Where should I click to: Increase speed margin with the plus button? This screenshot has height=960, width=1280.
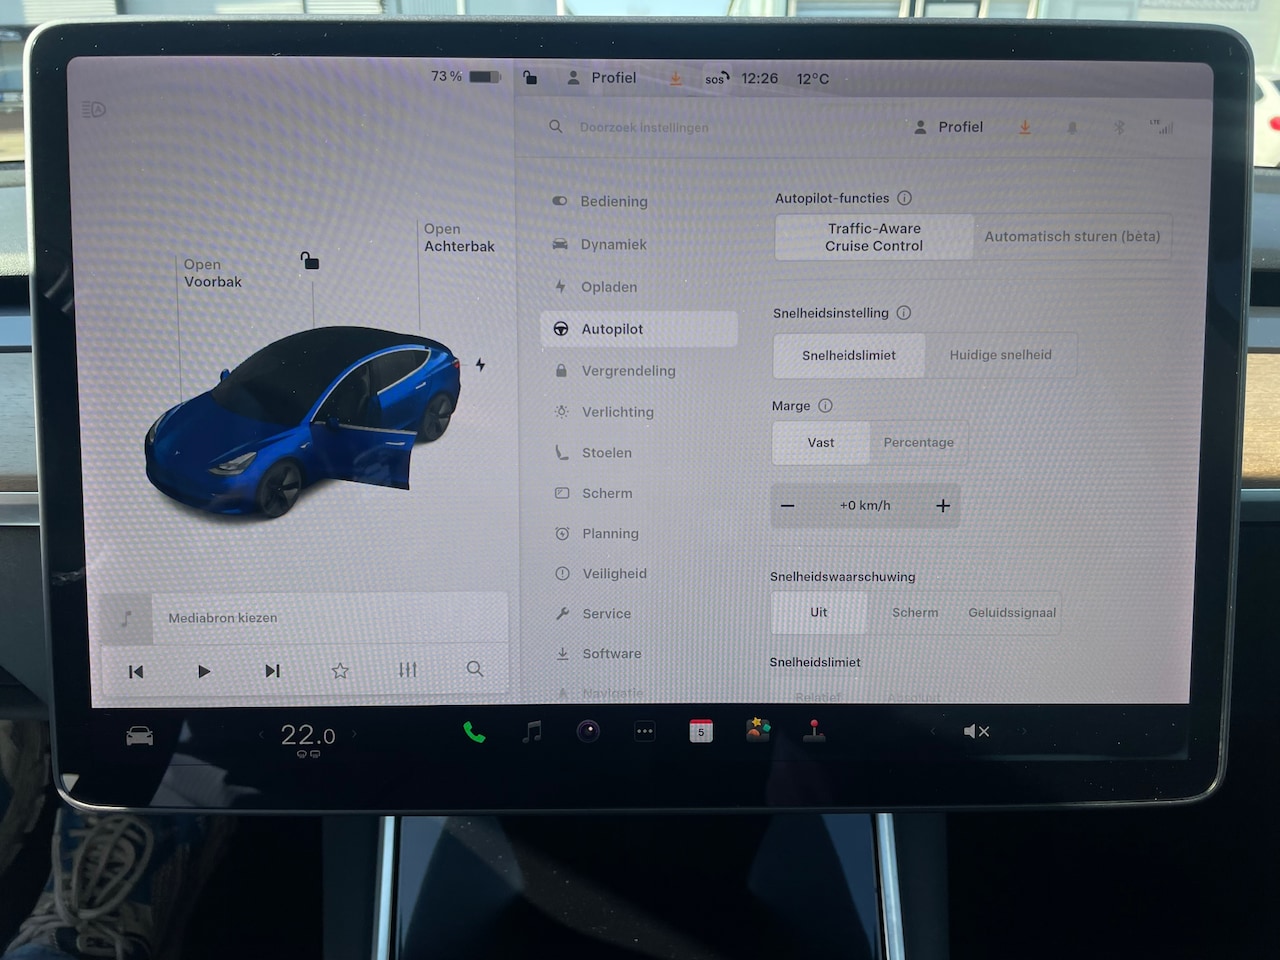pos(942,506)
